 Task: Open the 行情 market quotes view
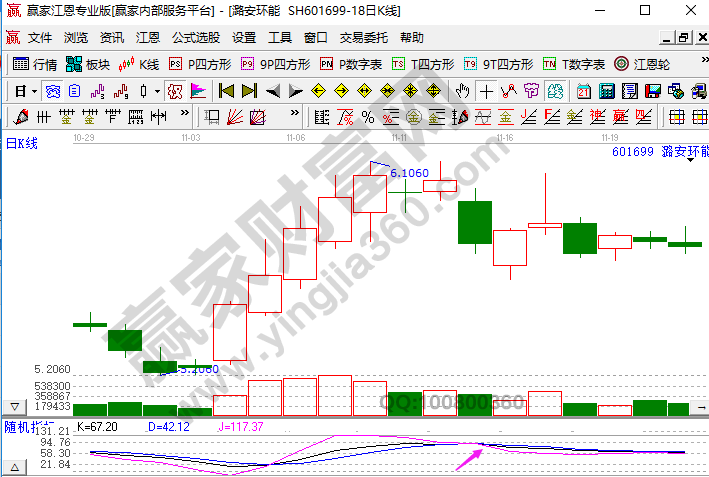(x=34, y=64)
